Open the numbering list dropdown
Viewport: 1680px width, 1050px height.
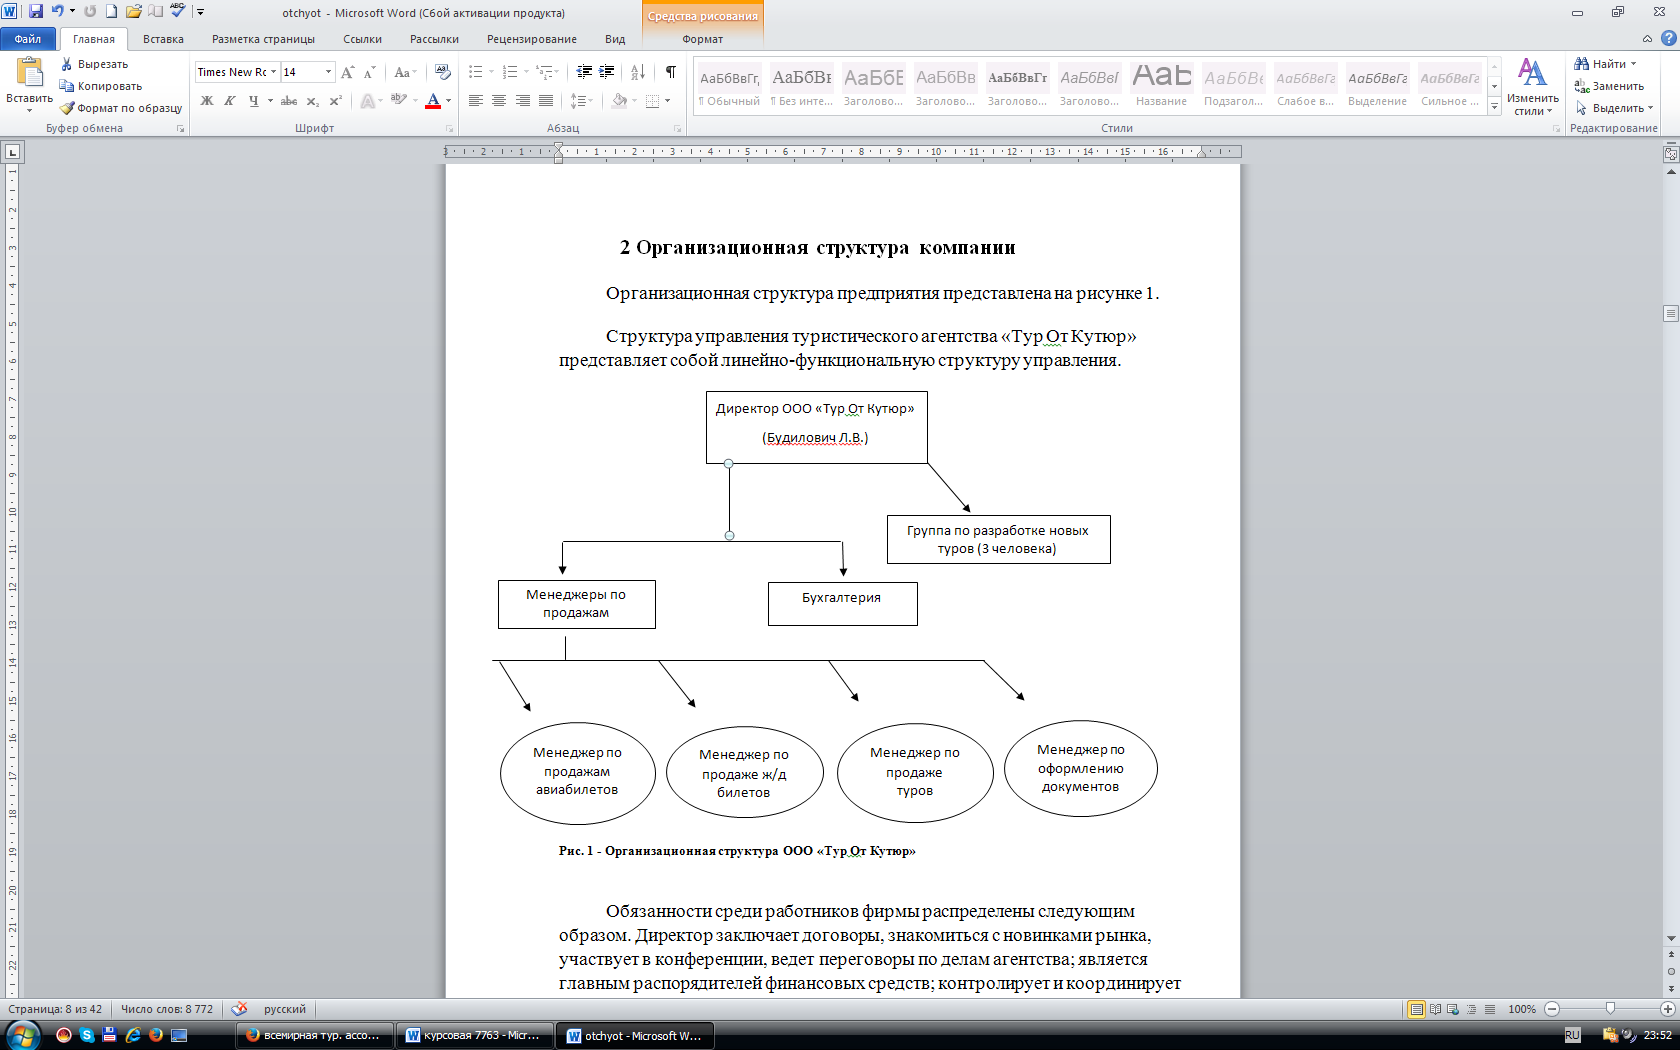tap(526, 72)
